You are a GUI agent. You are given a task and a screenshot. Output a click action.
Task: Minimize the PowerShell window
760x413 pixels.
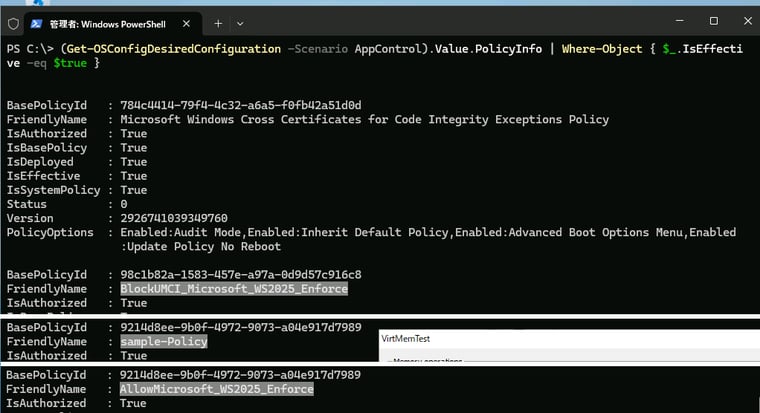click(680, 21)
